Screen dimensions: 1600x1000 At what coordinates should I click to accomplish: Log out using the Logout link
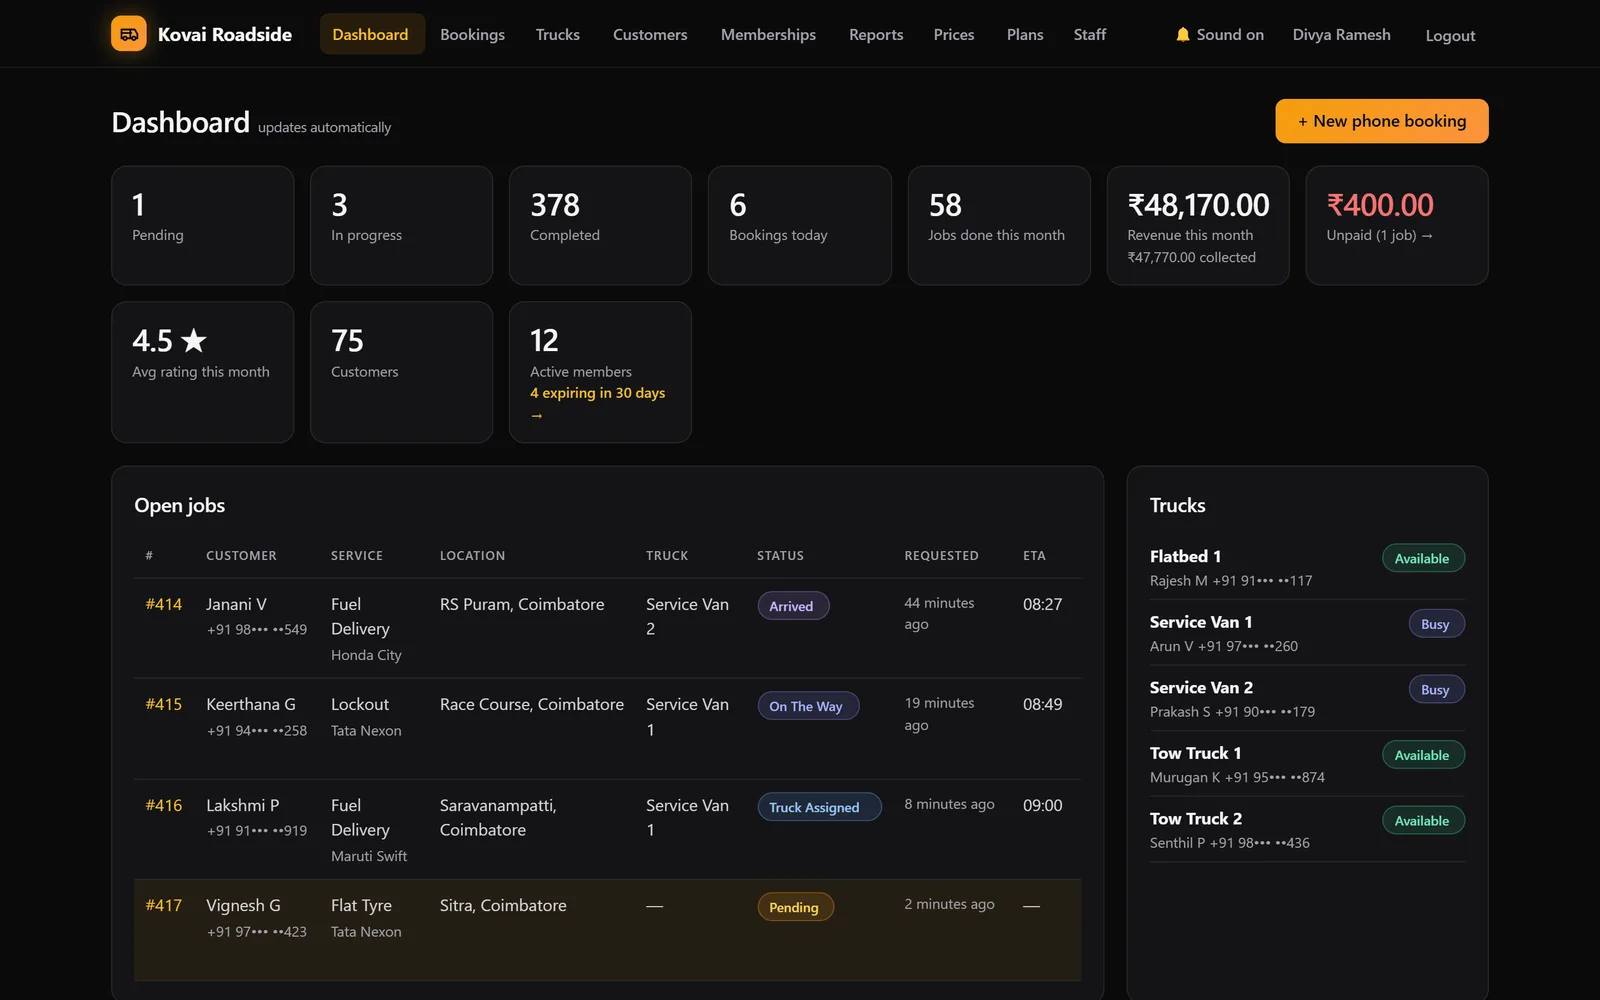pyautogui.click(x=1450, y=36)
